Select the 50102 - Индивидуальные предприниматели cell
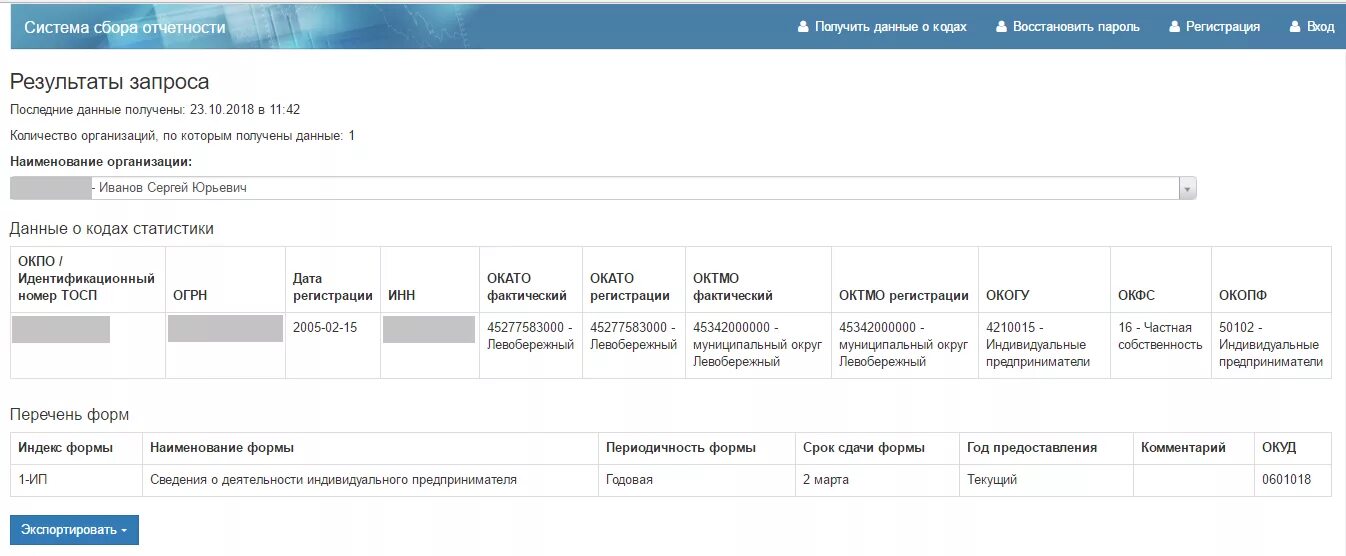 pyautogui.click(x=1271, y=345)
